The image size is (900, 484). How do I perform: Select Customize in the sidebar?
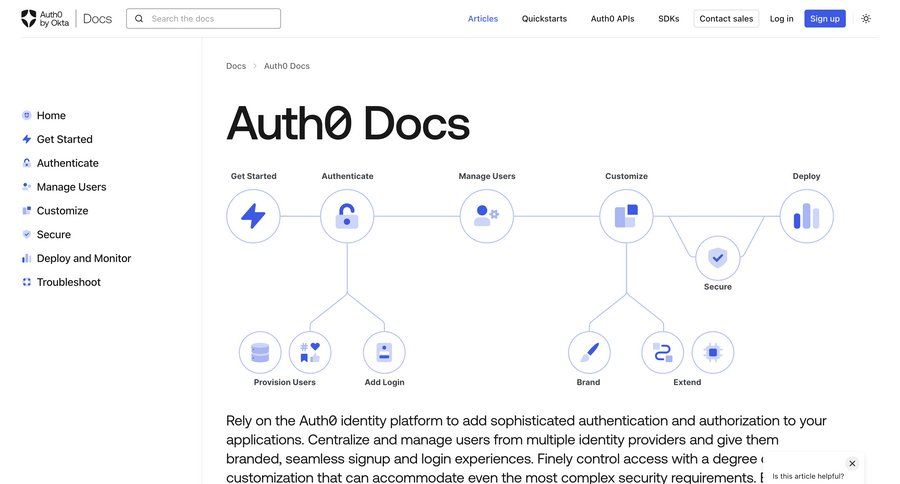point(63,211)
